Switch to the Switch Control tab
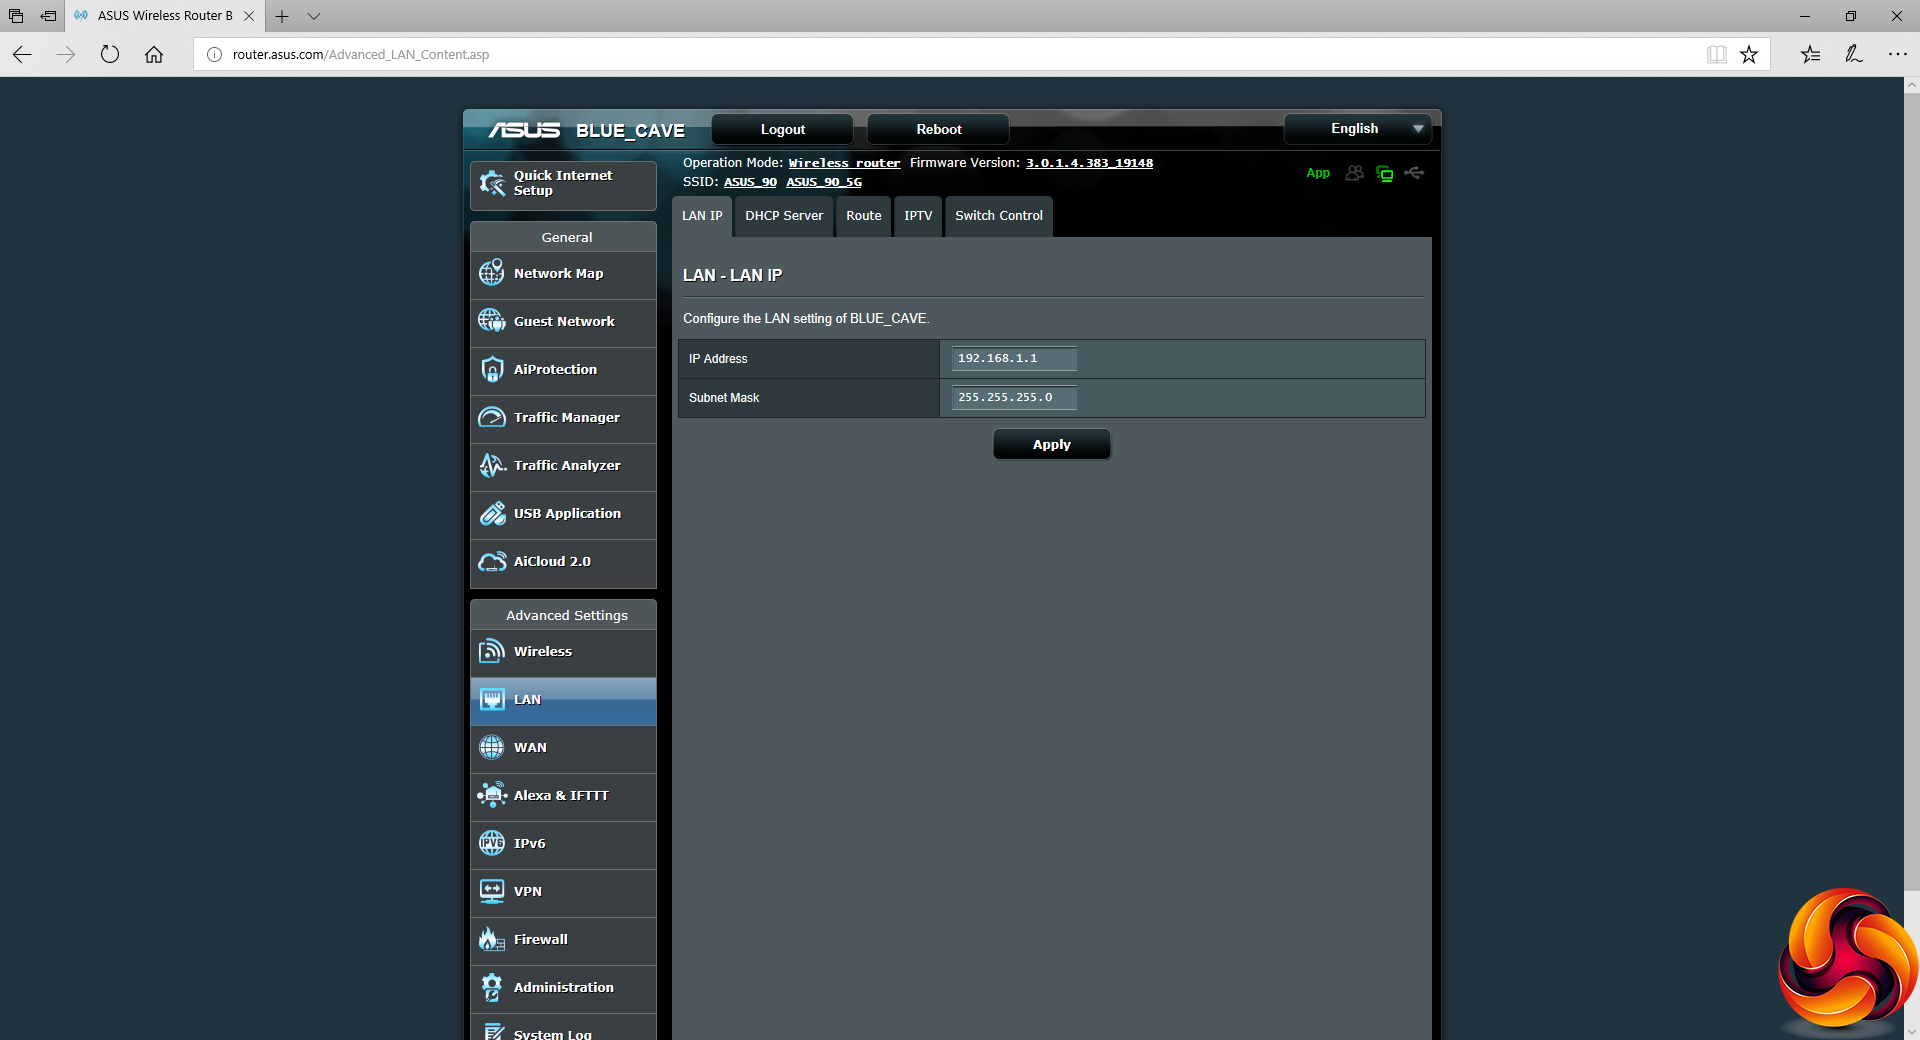The height and width of the screenshot is (1040, 1920). click(x=998, y=216)
